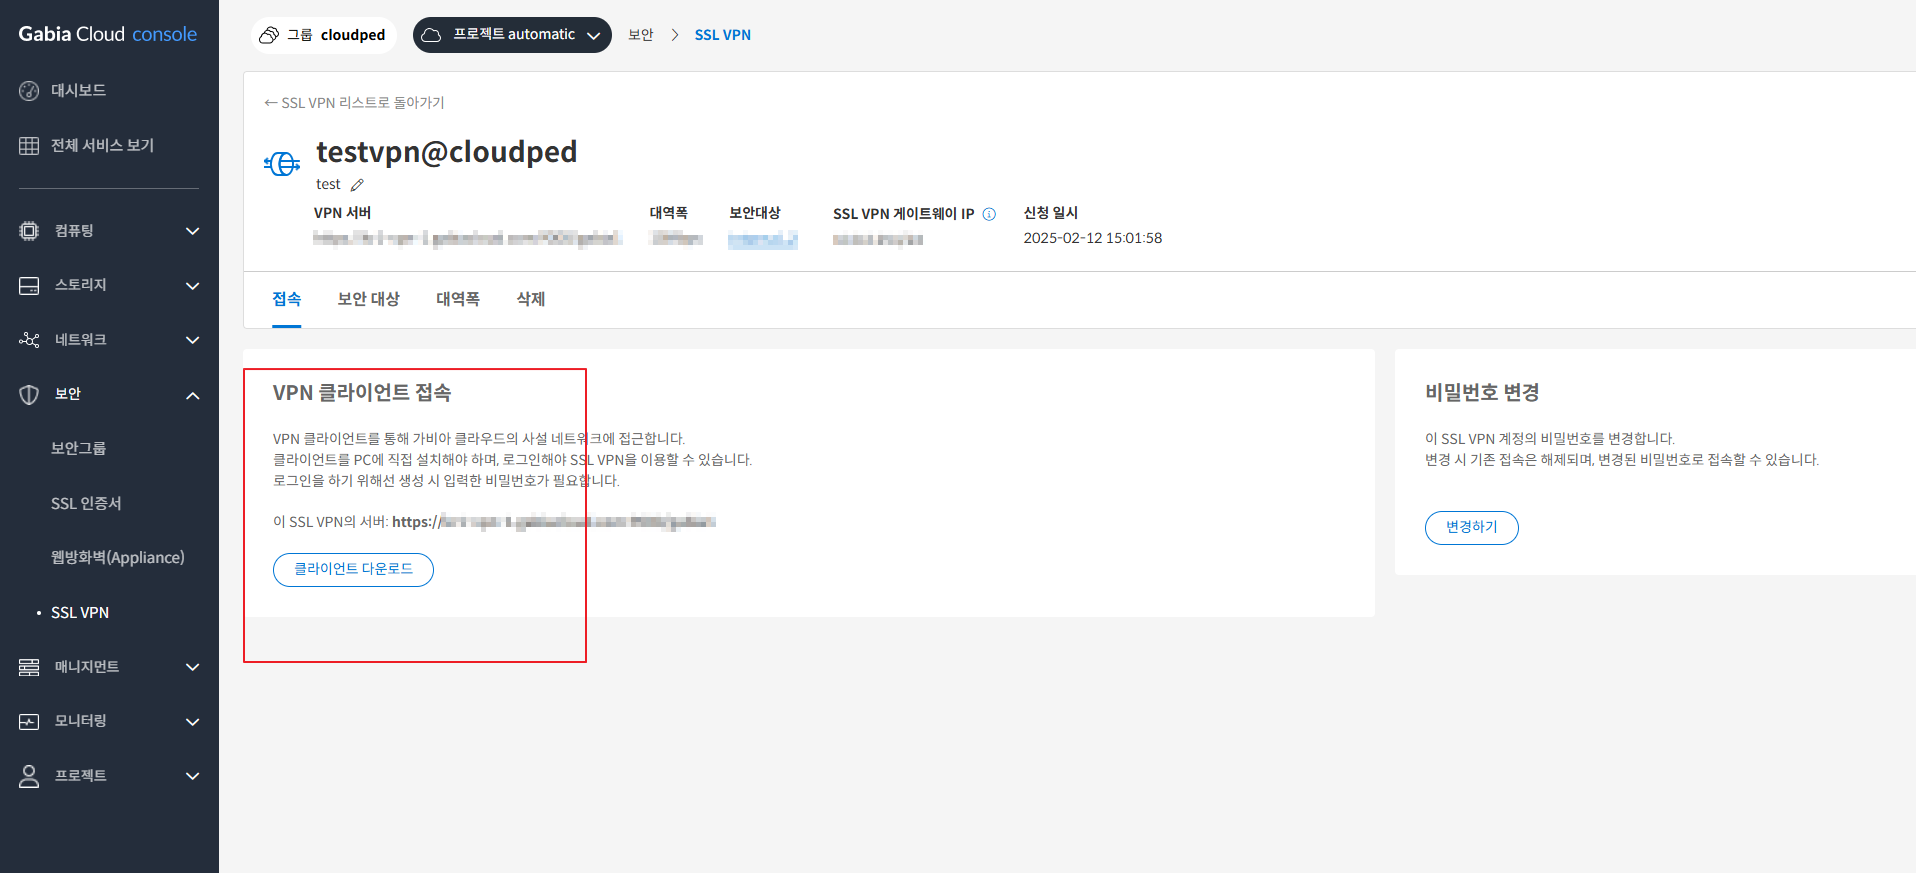This screenshot has height=873, width=1916.
Task: Switch to the 대역폭 tab
Action: click(x=458, y=299)
